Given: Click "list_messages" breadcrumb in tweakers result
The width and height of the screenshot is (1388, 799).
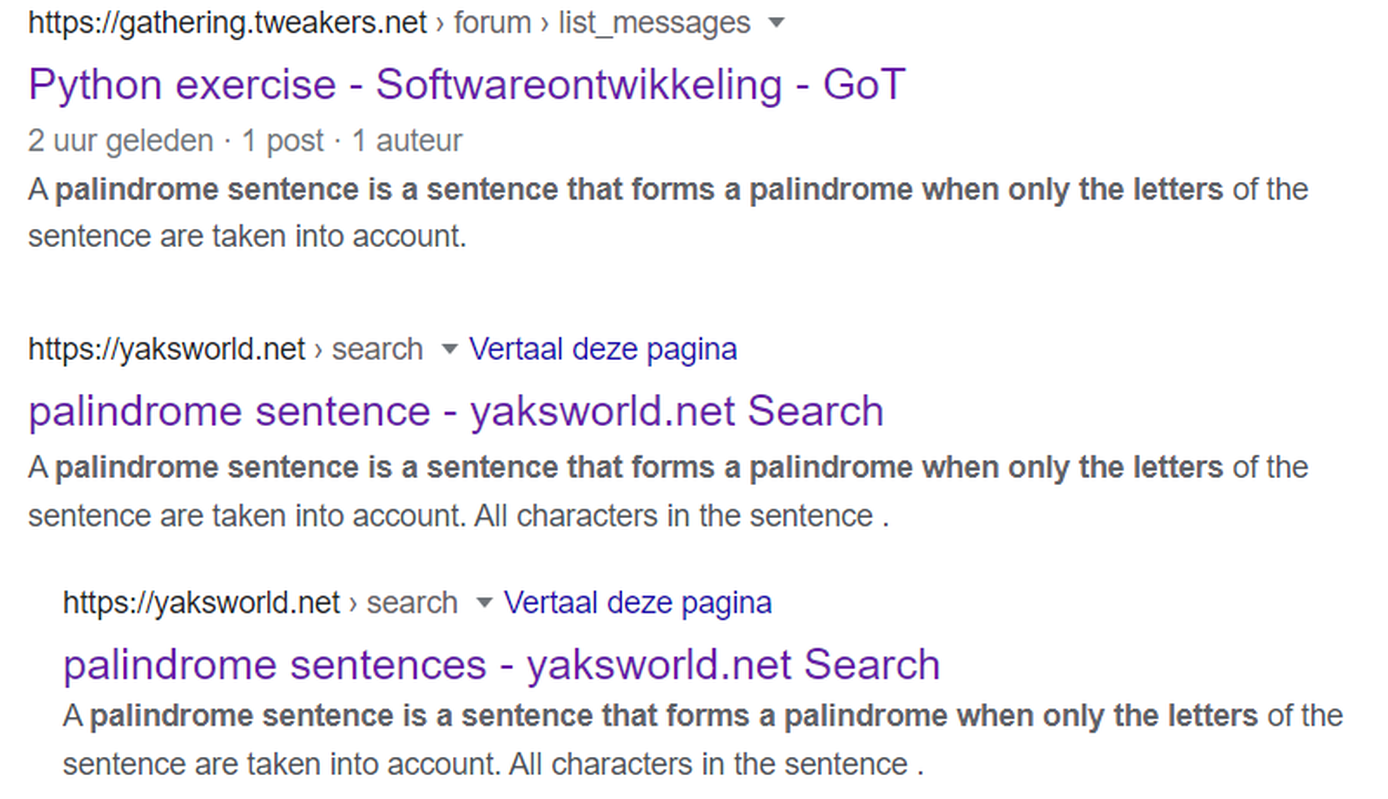Looking at the screenshot, I should coord(654,23).
